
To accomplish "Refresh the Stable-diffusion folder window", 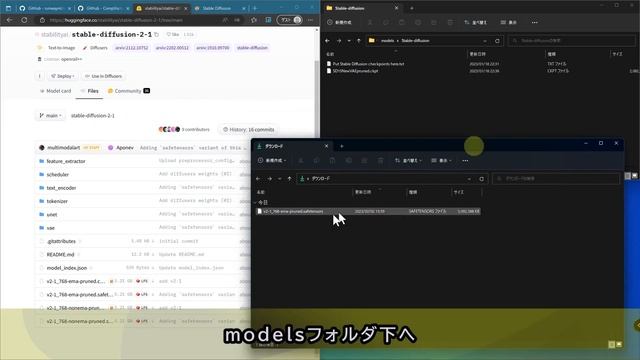I will pos(497,40).
